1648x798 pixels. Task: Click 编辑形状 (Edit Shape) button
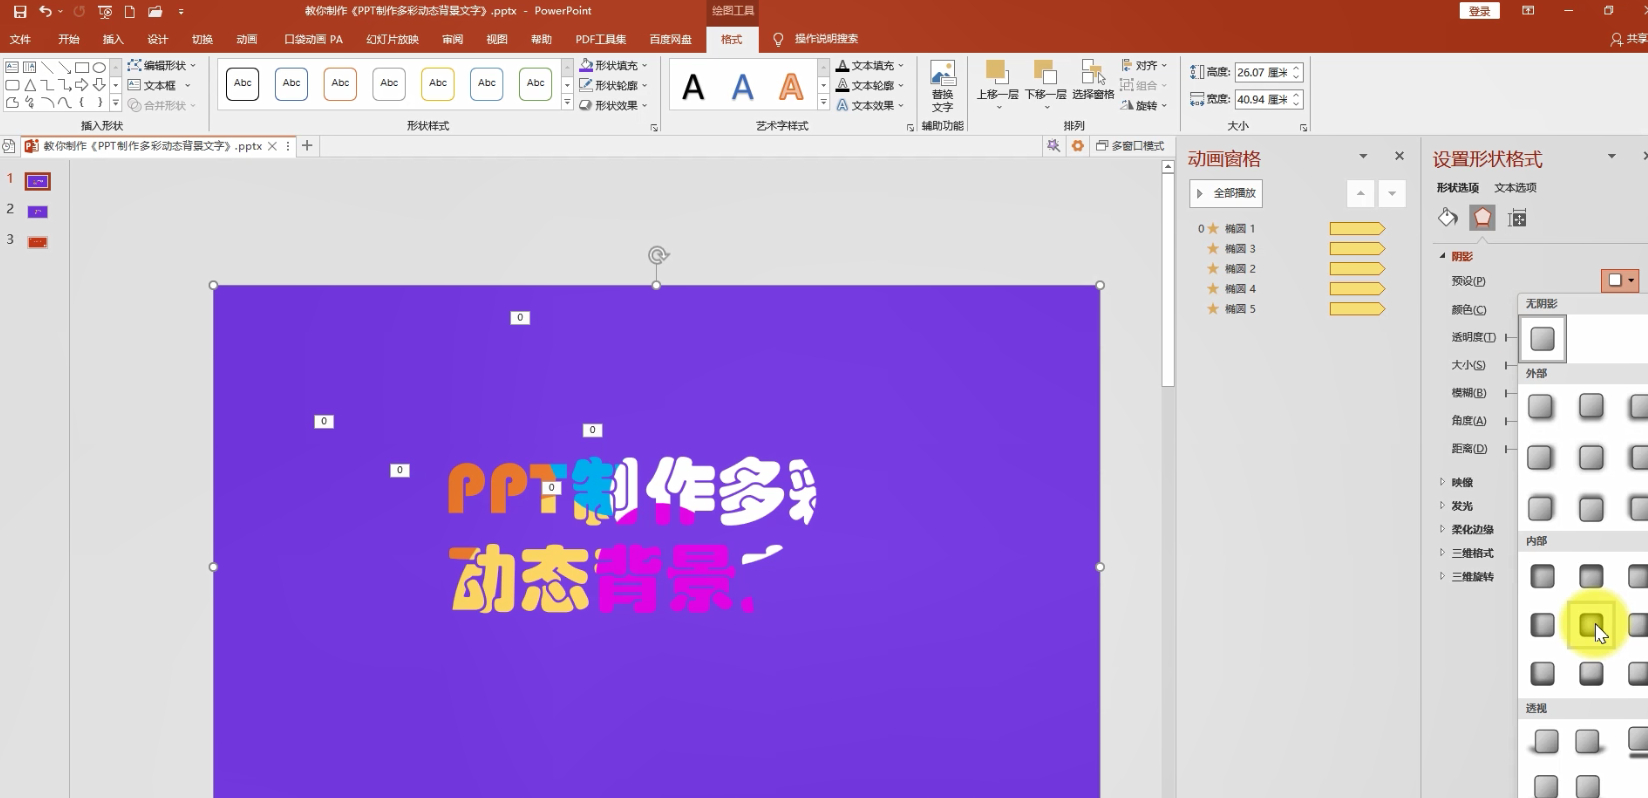[163, 65]
